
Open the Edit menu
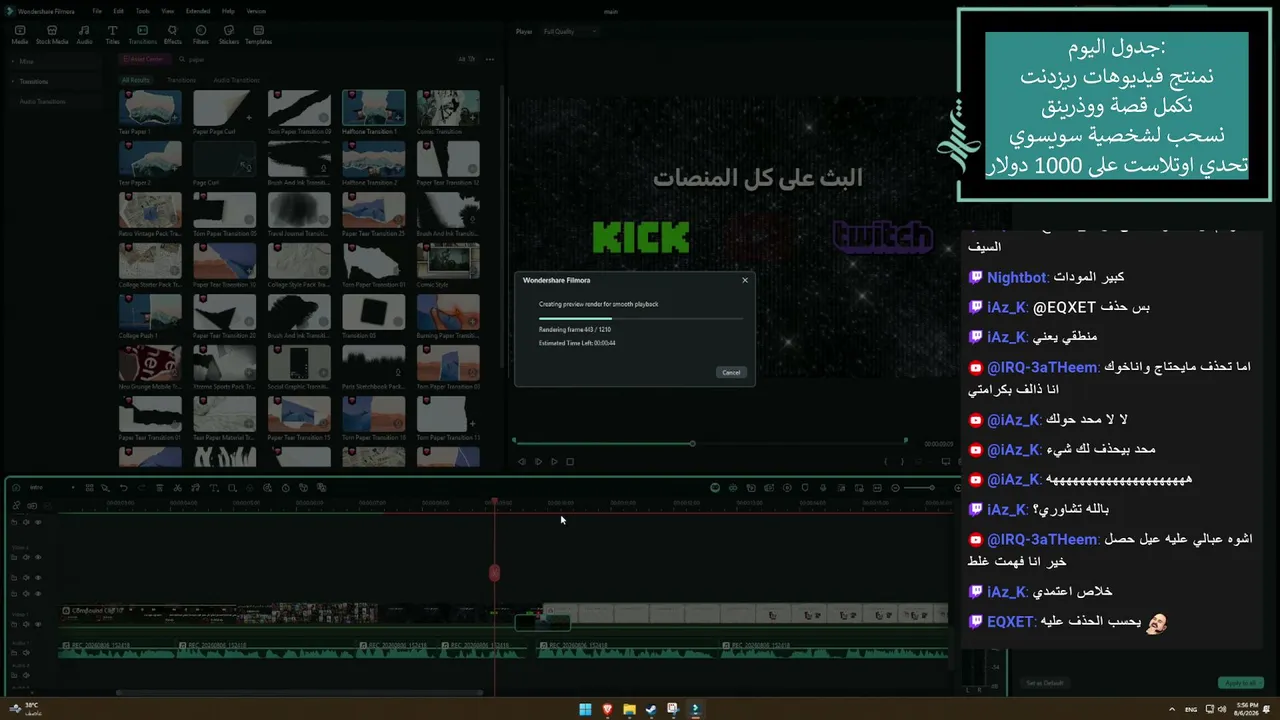click(x=118, y=11)
